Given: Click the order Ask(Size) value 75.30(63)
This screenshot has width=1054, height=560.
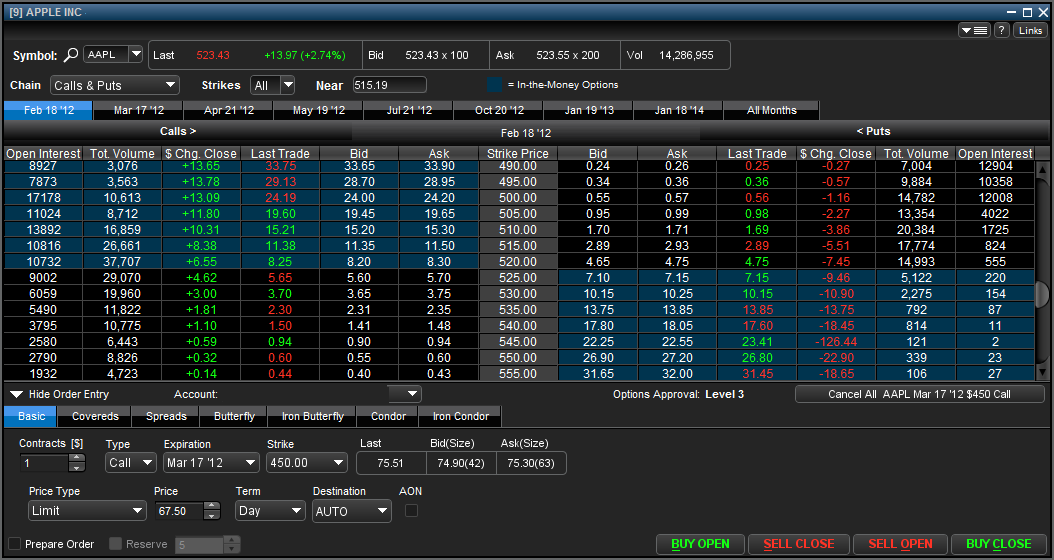Looking at the screenshot, I should (x=531, y=463).
